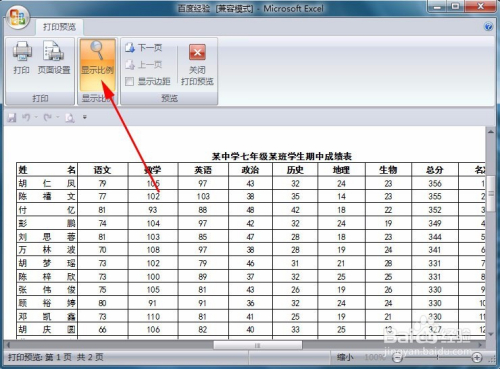Image resolution: width=500 pixels, height=369 pixels.
Task: Click total score 352 cell
Action: click(435, 210)
